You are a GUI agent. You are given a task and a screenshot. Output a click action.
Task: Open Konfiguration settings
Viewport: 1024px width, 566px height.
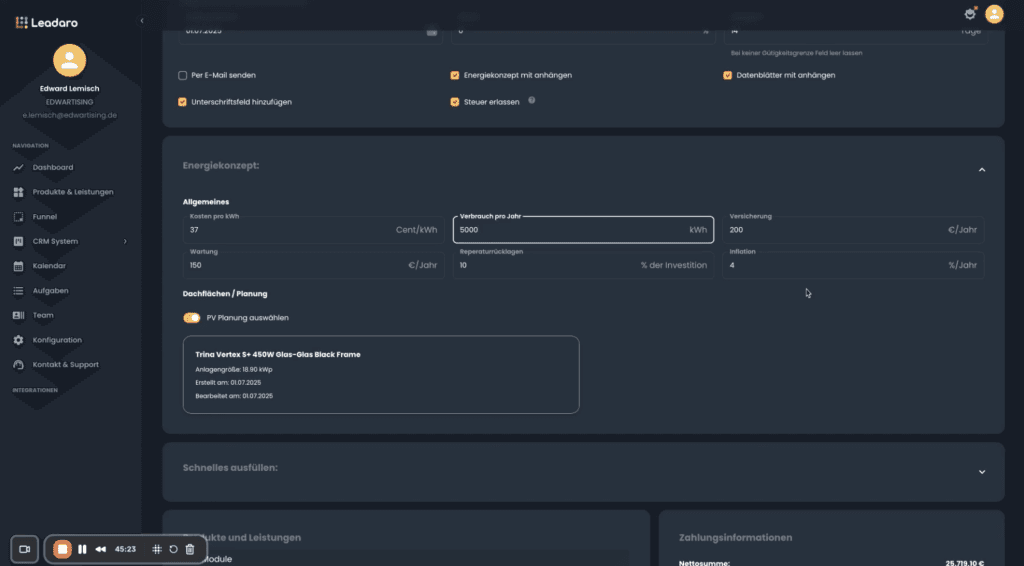click(x=57, y=340)
